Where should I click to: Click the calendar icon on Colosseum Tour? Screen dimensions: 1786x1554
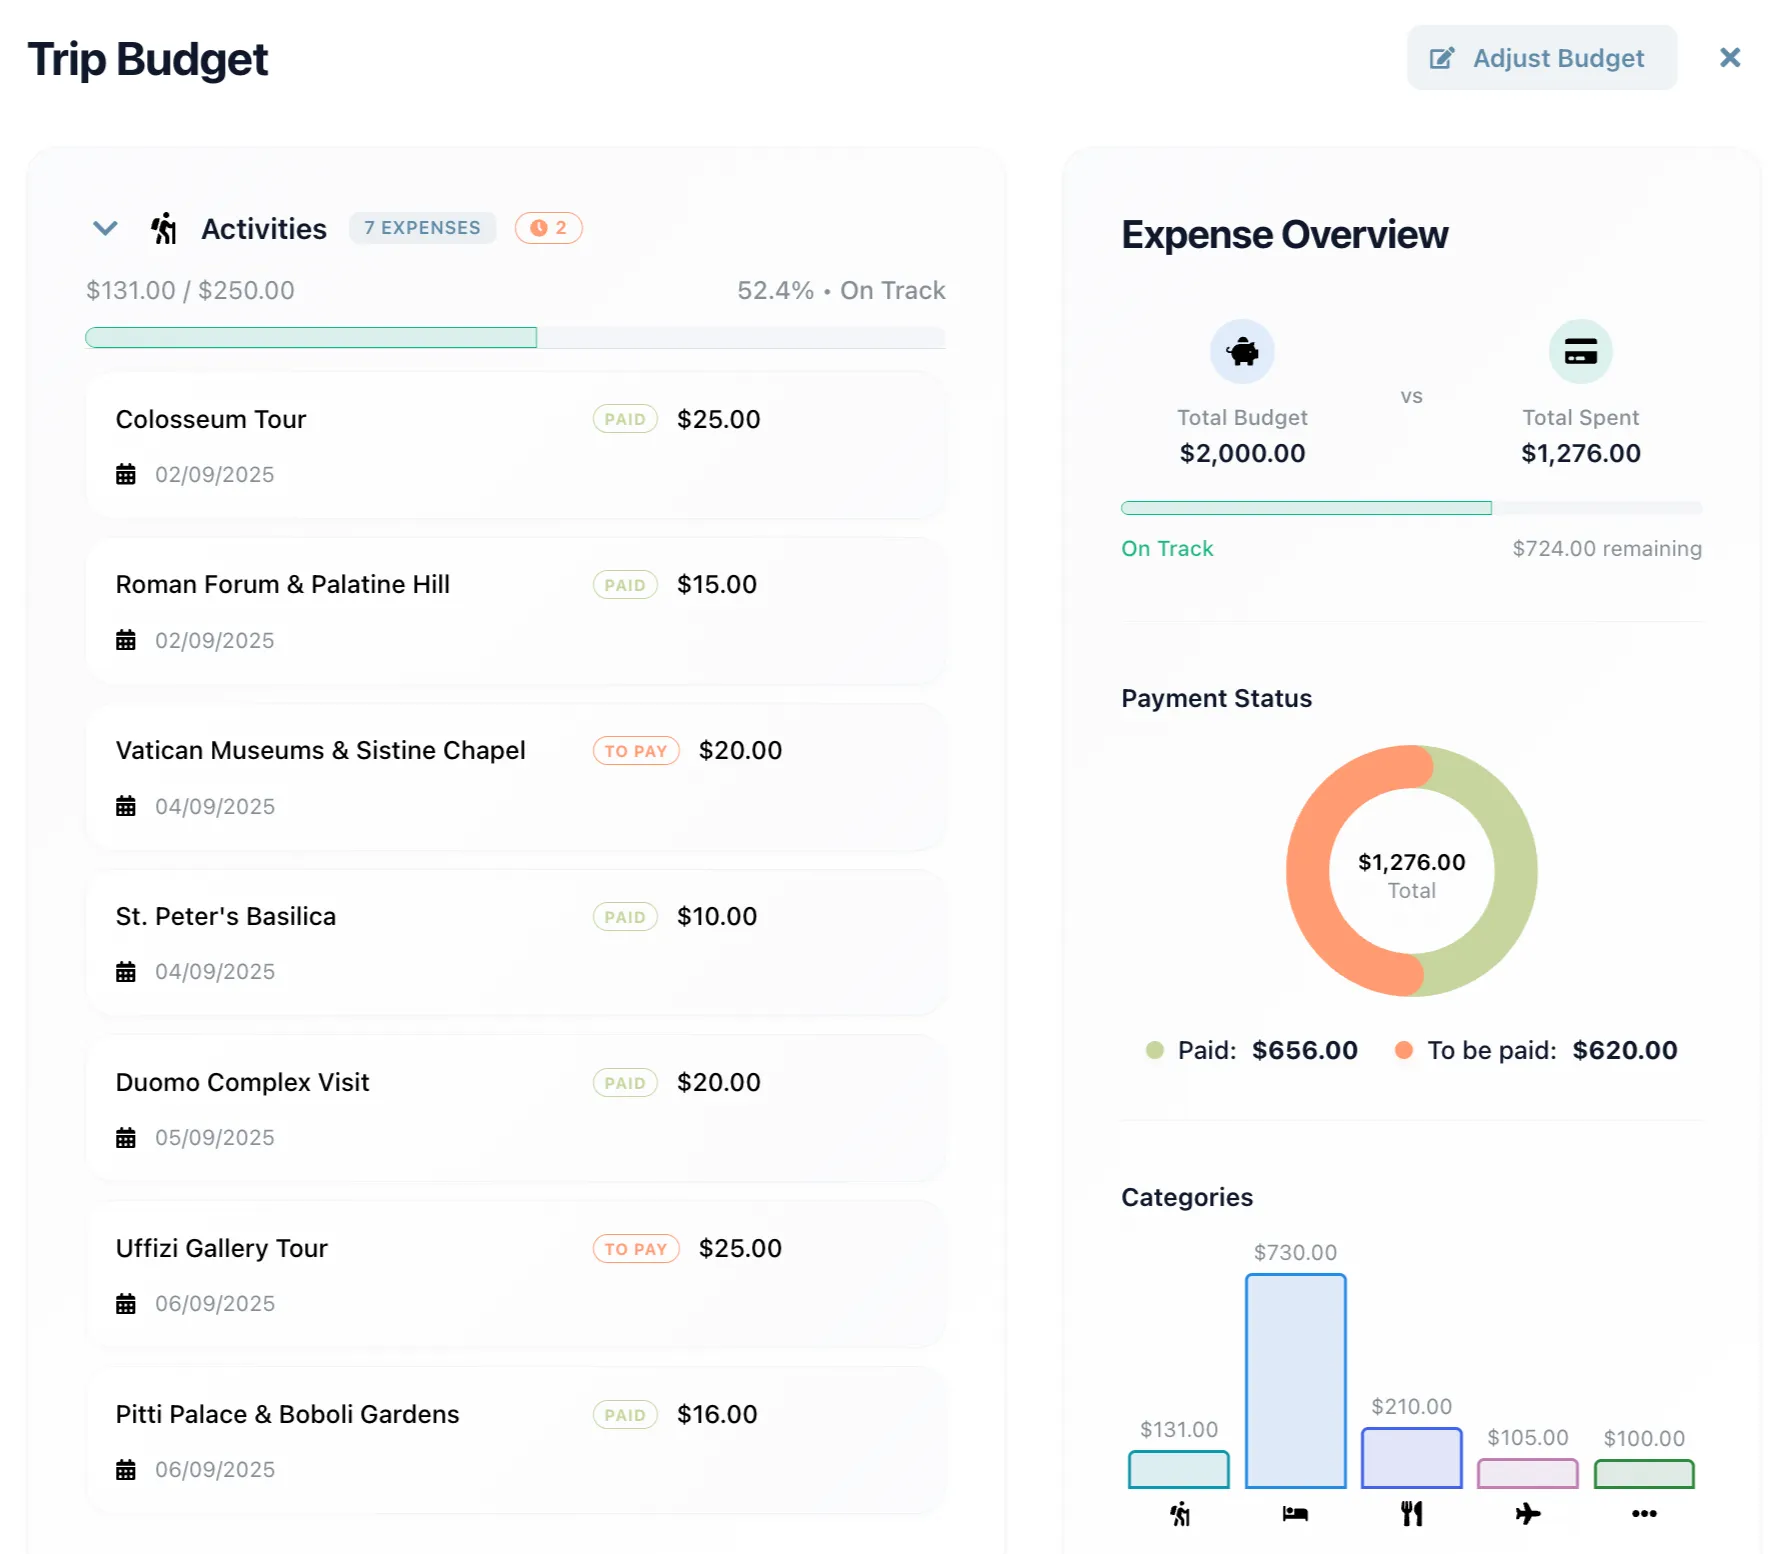point(126,475)
